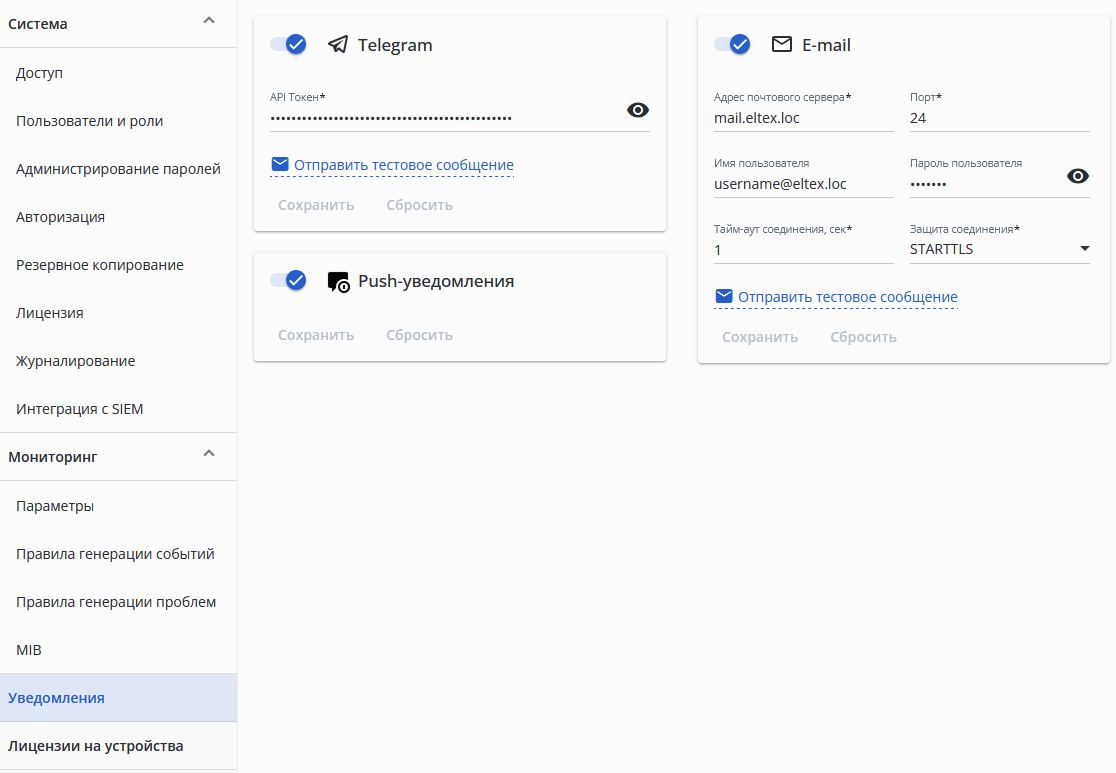Collapse the Система section chevron
This screenshot has height=773, width=1116.
(x=208, y=20)
